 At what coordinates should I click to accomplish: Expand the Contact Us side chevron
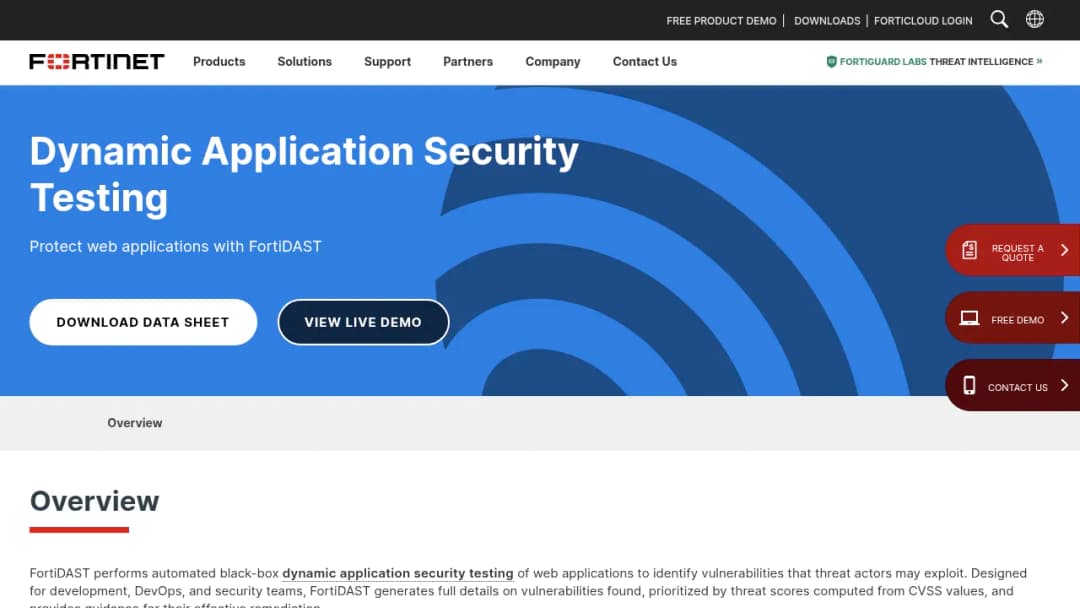[1064, 385]
